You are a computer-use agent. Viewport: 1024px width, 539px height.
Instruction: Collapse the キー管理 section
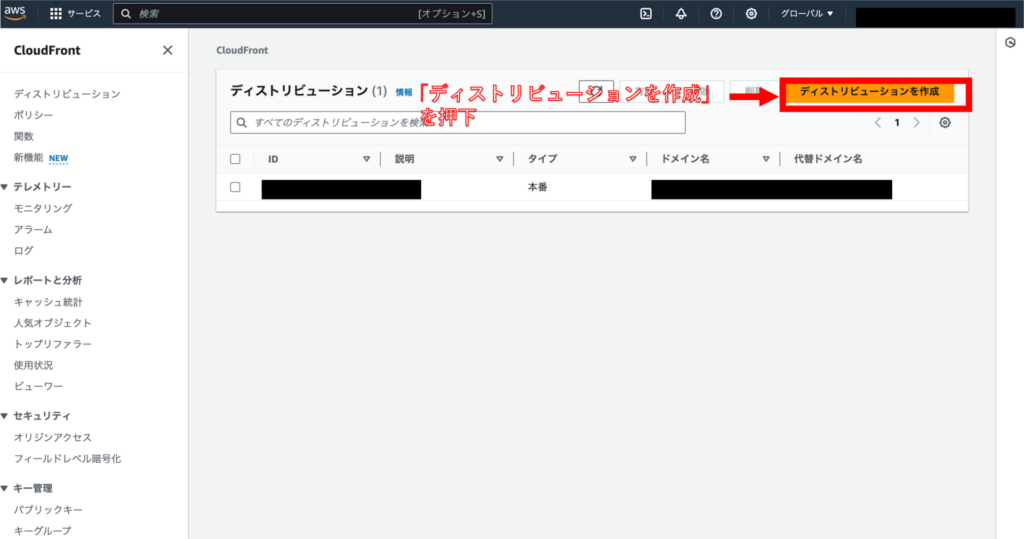coord(5,488)
